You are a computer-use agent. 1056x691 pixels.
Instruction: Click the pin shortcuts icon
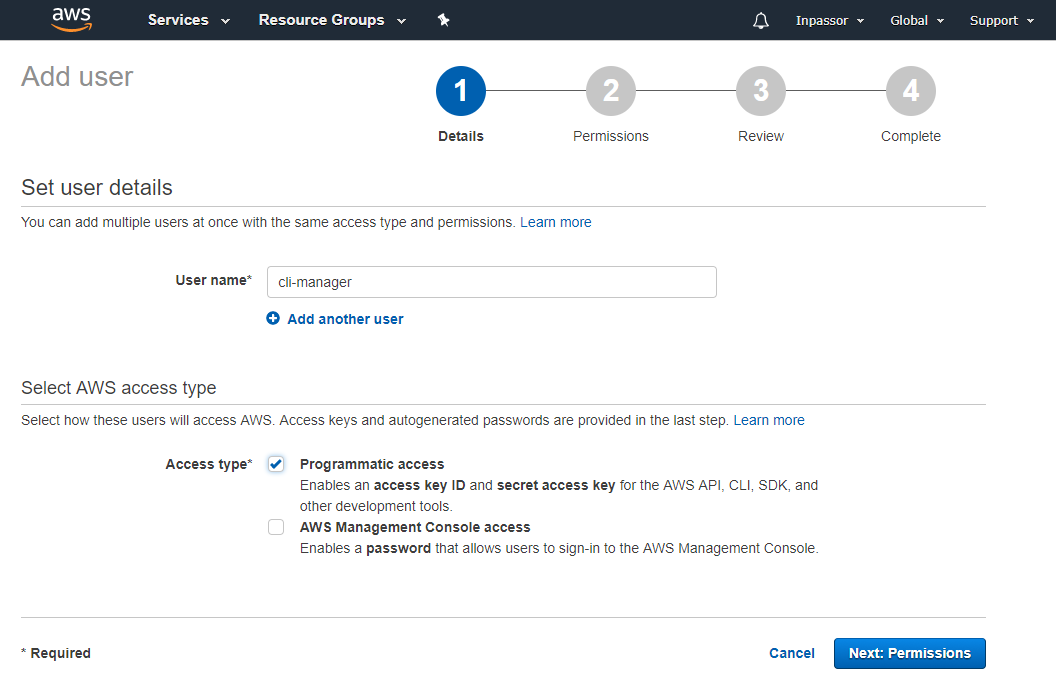tap(444, 20)
